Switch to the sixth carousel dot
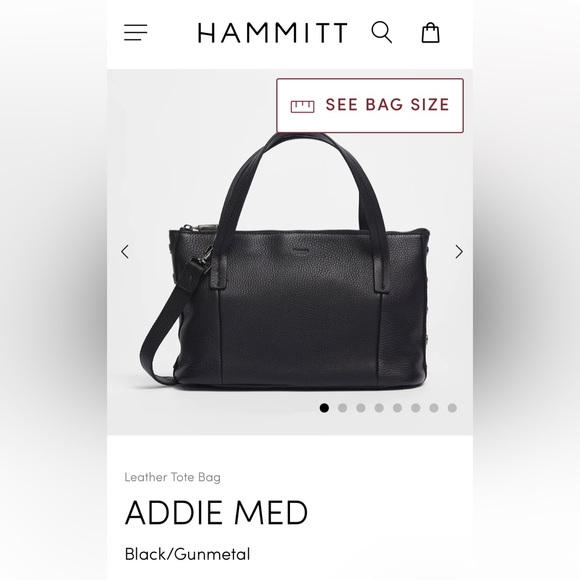This screenshot has height=580, width=580. pyautogui.click(x=416, y=408)
